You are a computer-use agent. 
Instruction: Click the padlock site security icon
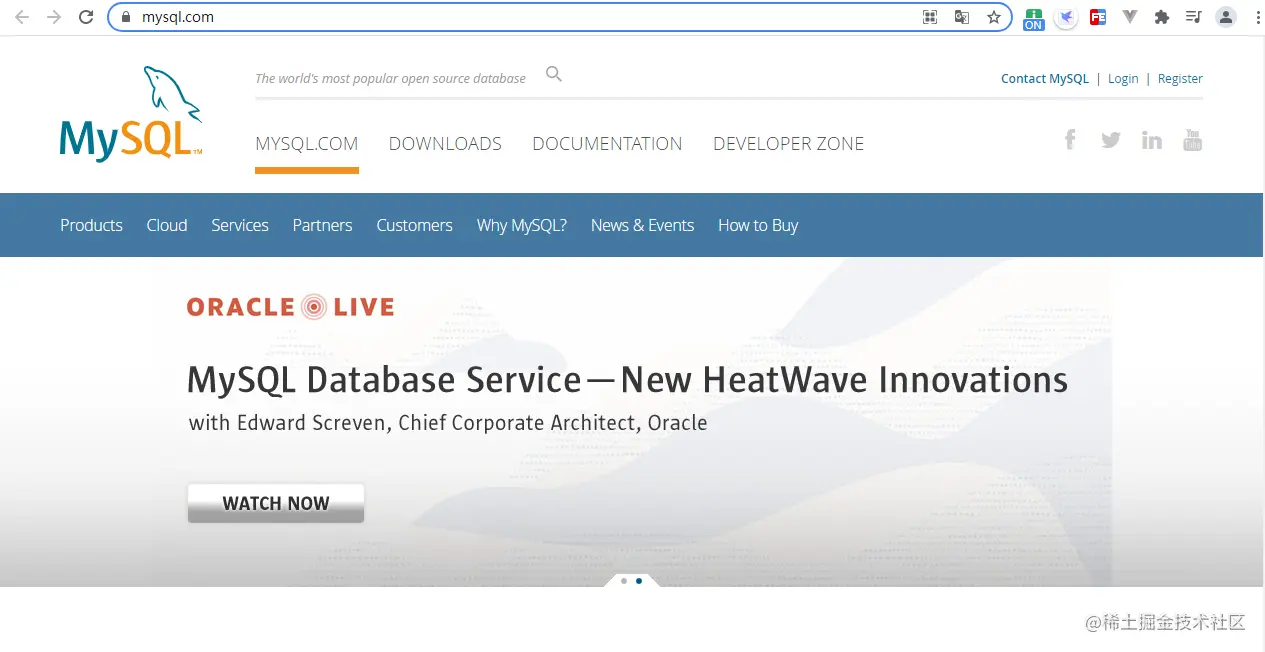pyautogui.click(x=126, y=17)
